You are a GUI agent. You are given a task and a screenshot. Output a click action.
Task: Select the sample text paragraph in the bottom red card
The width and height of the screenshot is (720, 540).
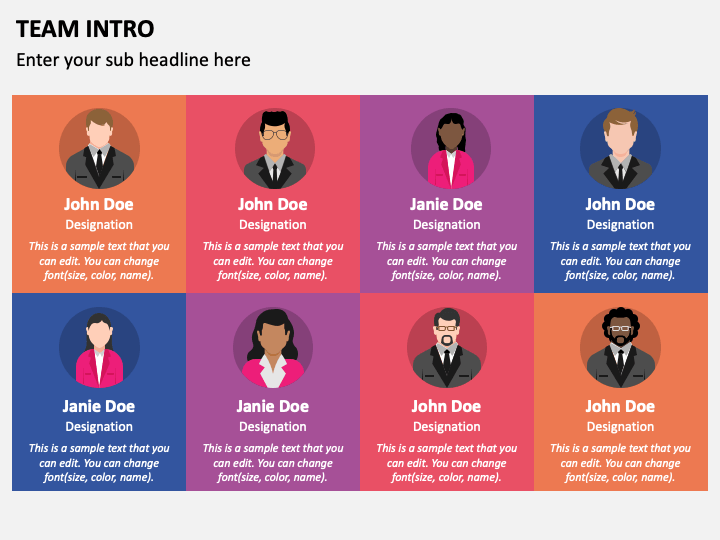click(447, 463)
